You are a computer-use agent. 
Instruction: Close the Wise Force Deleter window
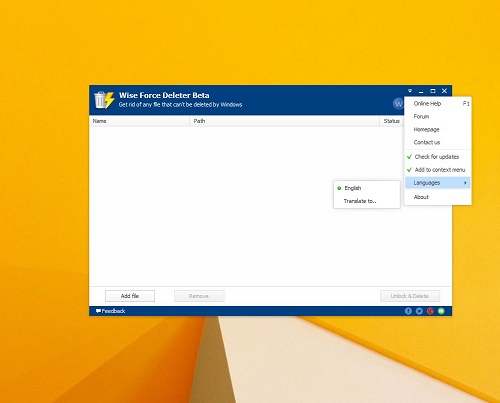(x=444, y=91)
